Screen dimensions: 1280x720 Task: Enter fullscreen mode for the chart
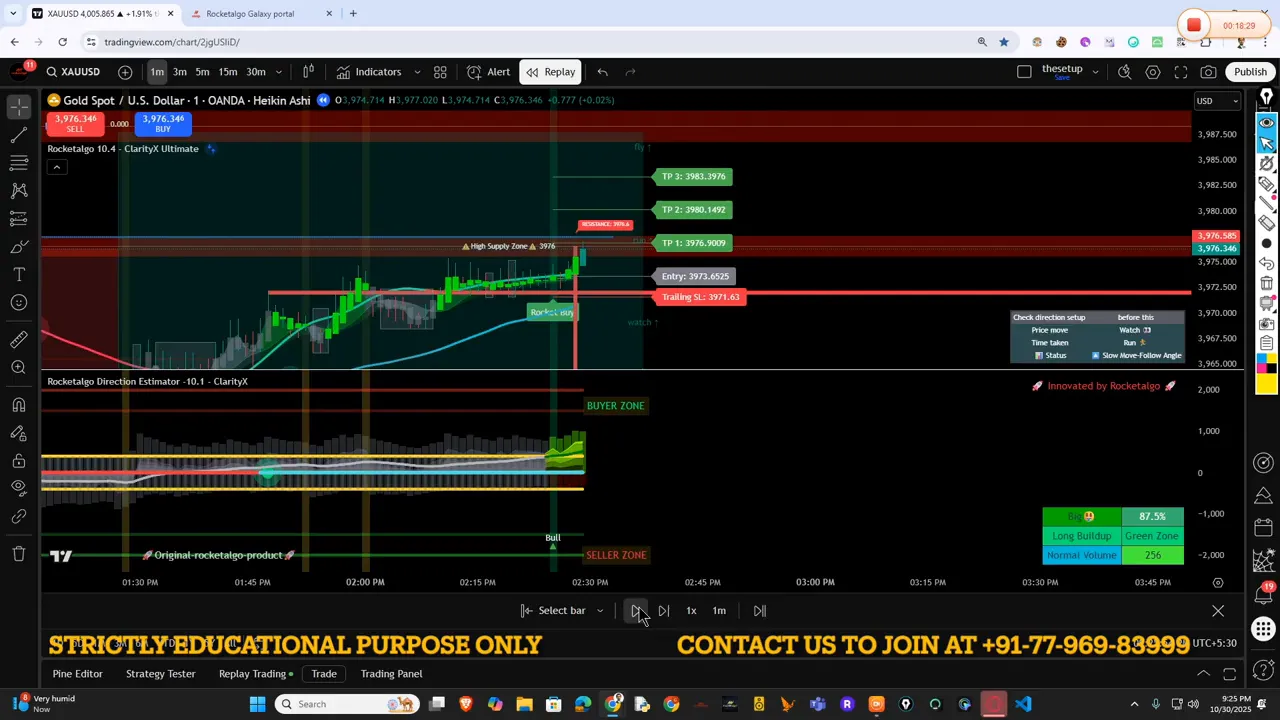pyautogui.click(x=1181, y=72)
